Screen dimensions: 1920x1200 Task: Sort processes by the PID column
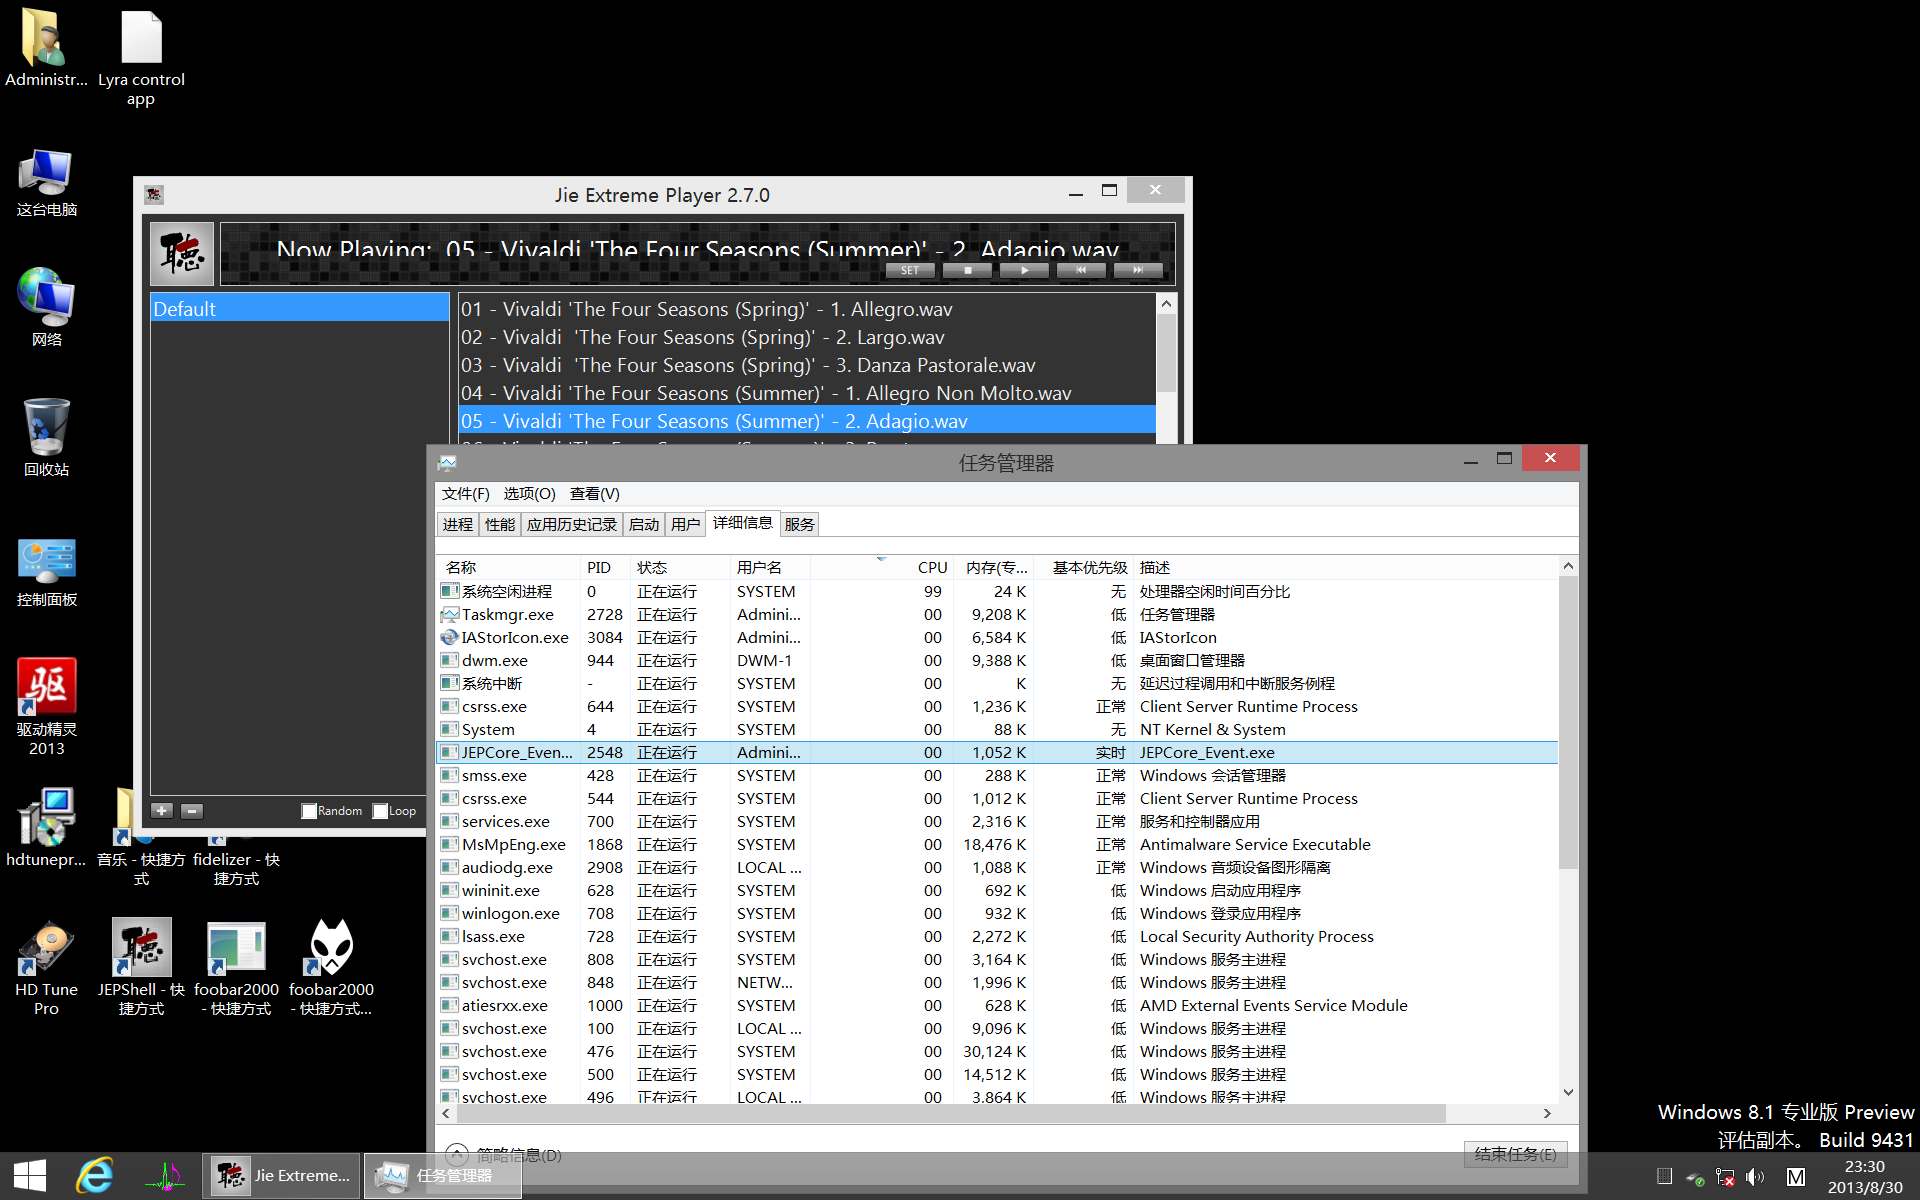coord(605,567)
